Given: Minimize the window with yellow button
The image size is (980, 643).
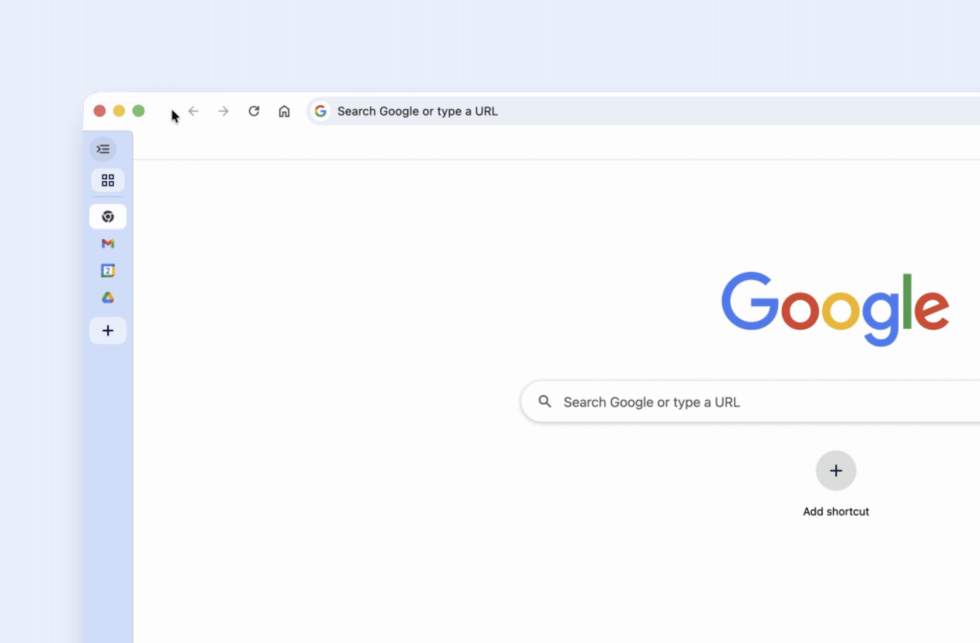Looking at the screenshot, I should 119,111.
